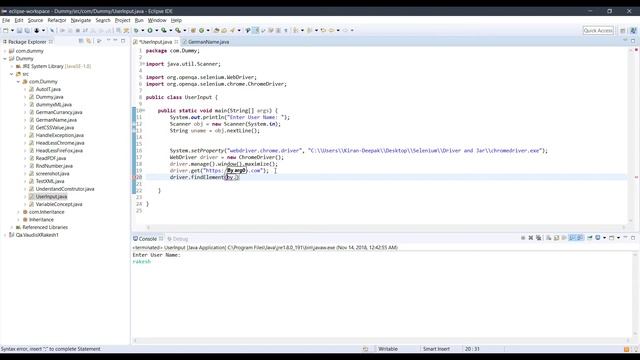
Task: Toggle Show Console on Standard Error
Action: point(580,238)
